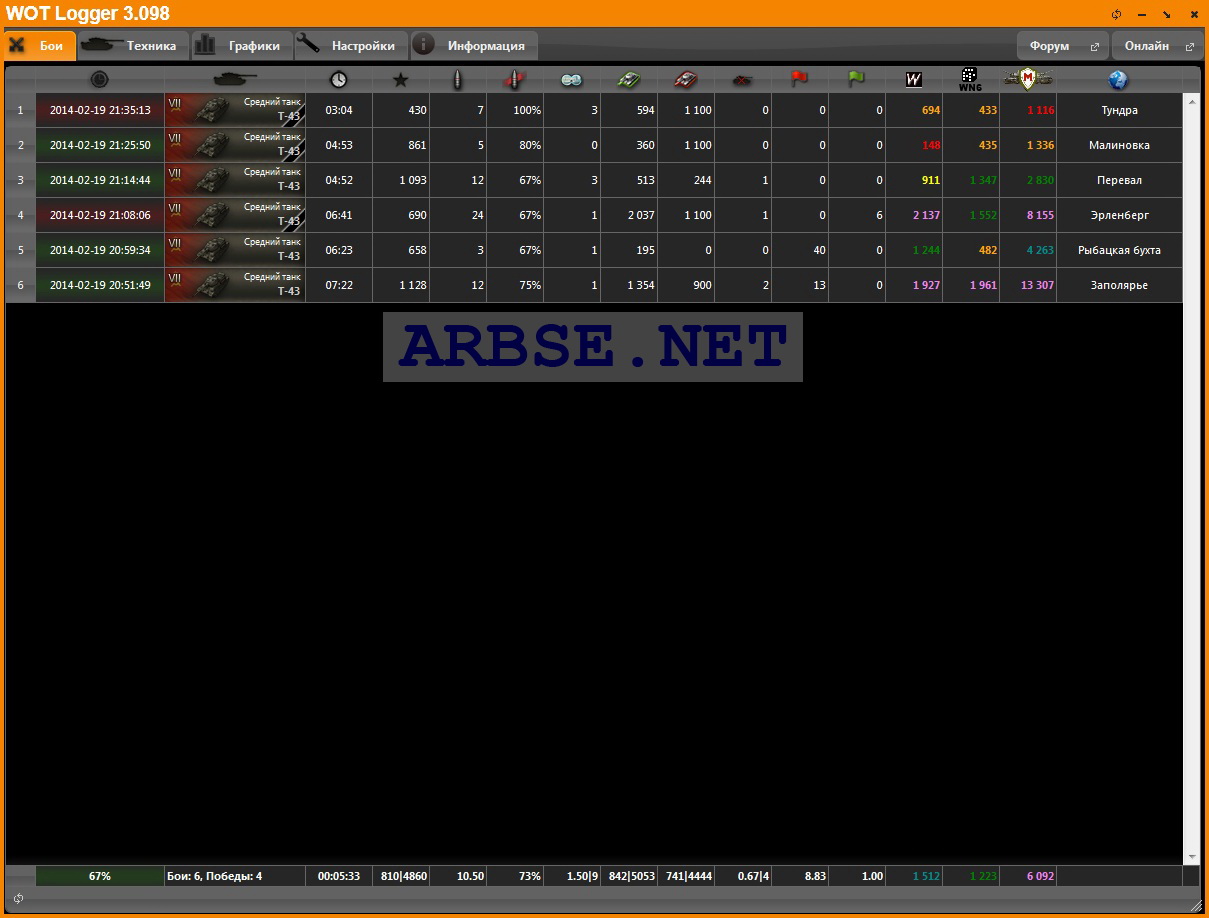Image resolution: width=1209 pixels, height=918 pixels.
Task: Select the battle dated 2014-02-19 21:08:06
Action: pos(100,215)
